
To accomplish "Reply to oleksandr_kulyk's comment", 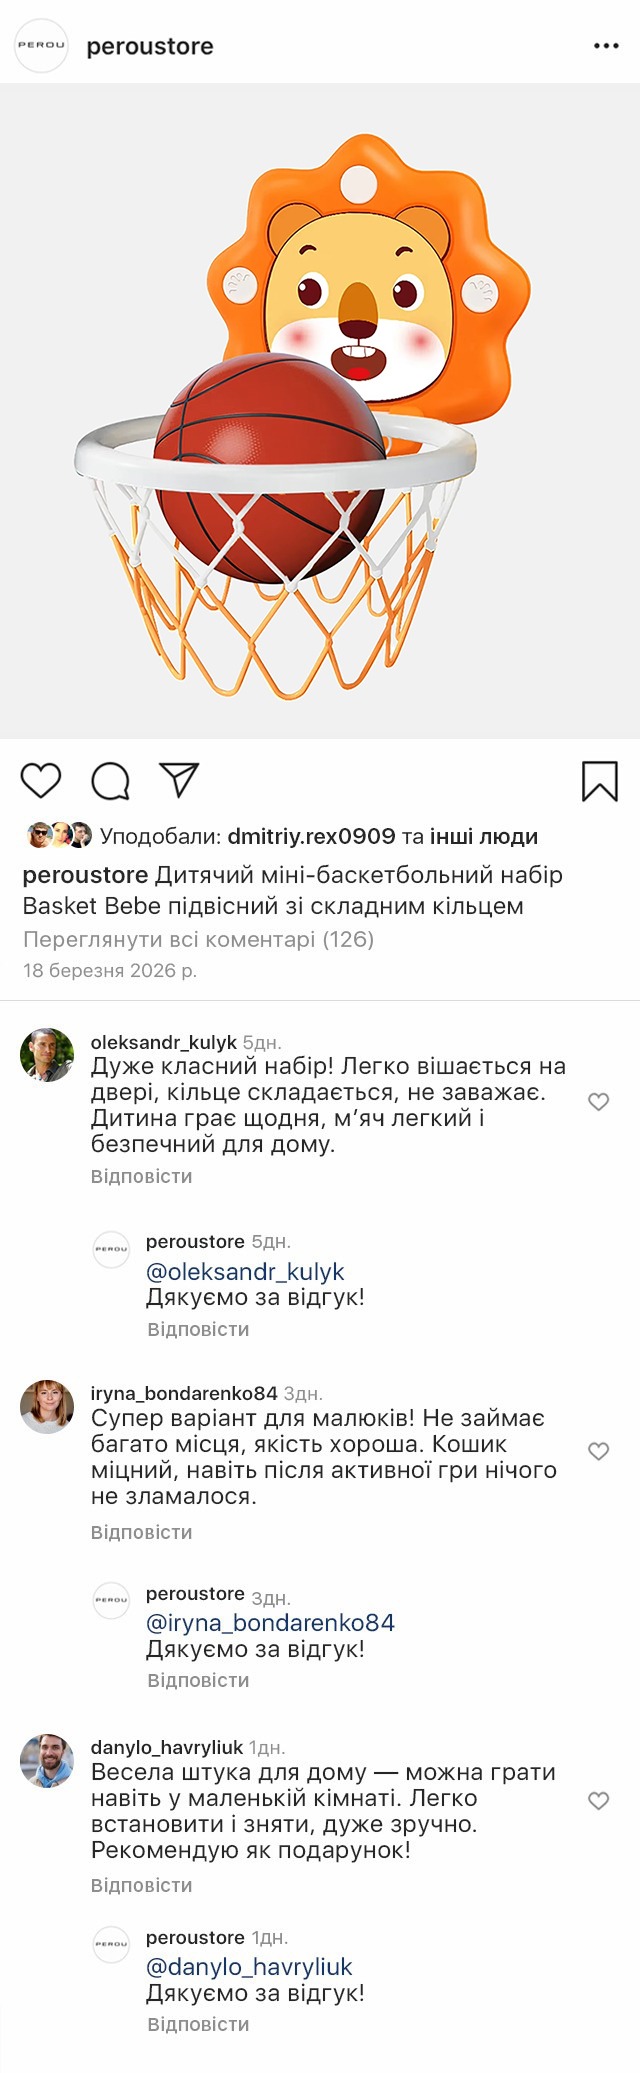I will click(141, 1176).
